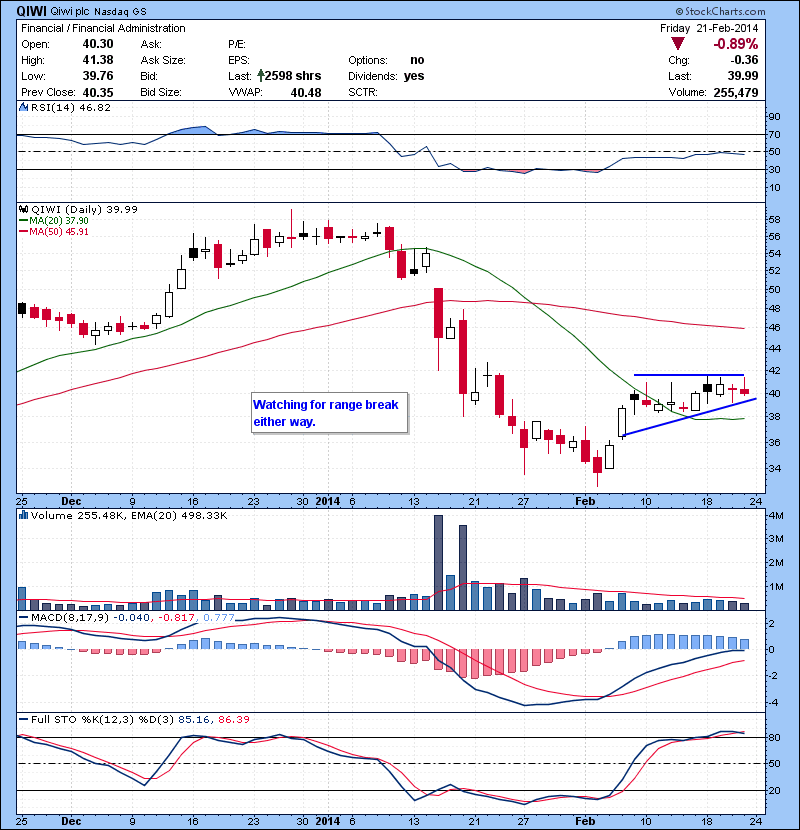Click the Qiwi plc Nasdaq GS company name
Screen dimensions: 800x830
(98, 11)
